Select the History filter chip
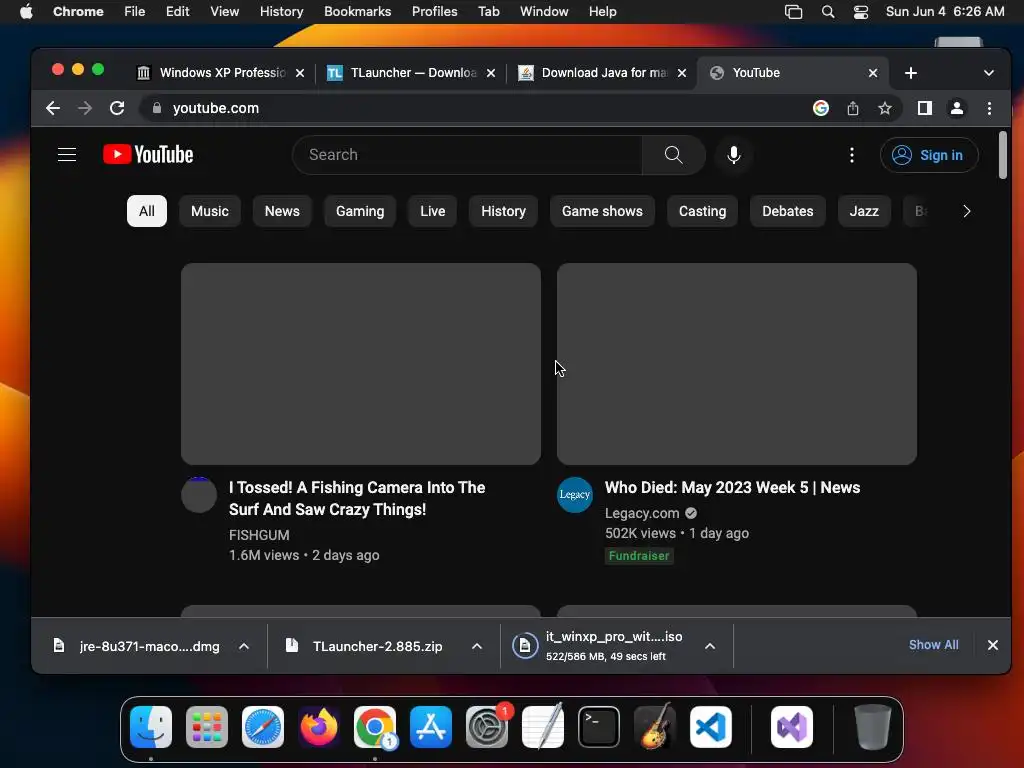 pos(504,211)
